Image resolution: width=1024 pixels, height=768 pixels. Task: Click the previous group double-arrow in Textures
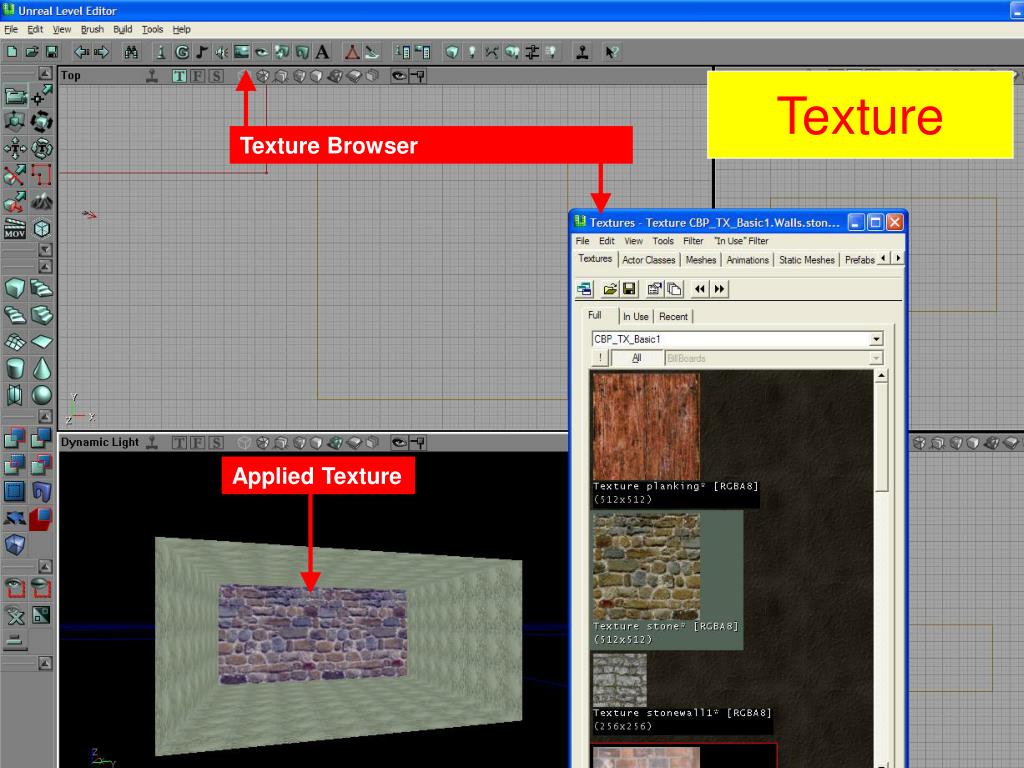pos(700,289)
